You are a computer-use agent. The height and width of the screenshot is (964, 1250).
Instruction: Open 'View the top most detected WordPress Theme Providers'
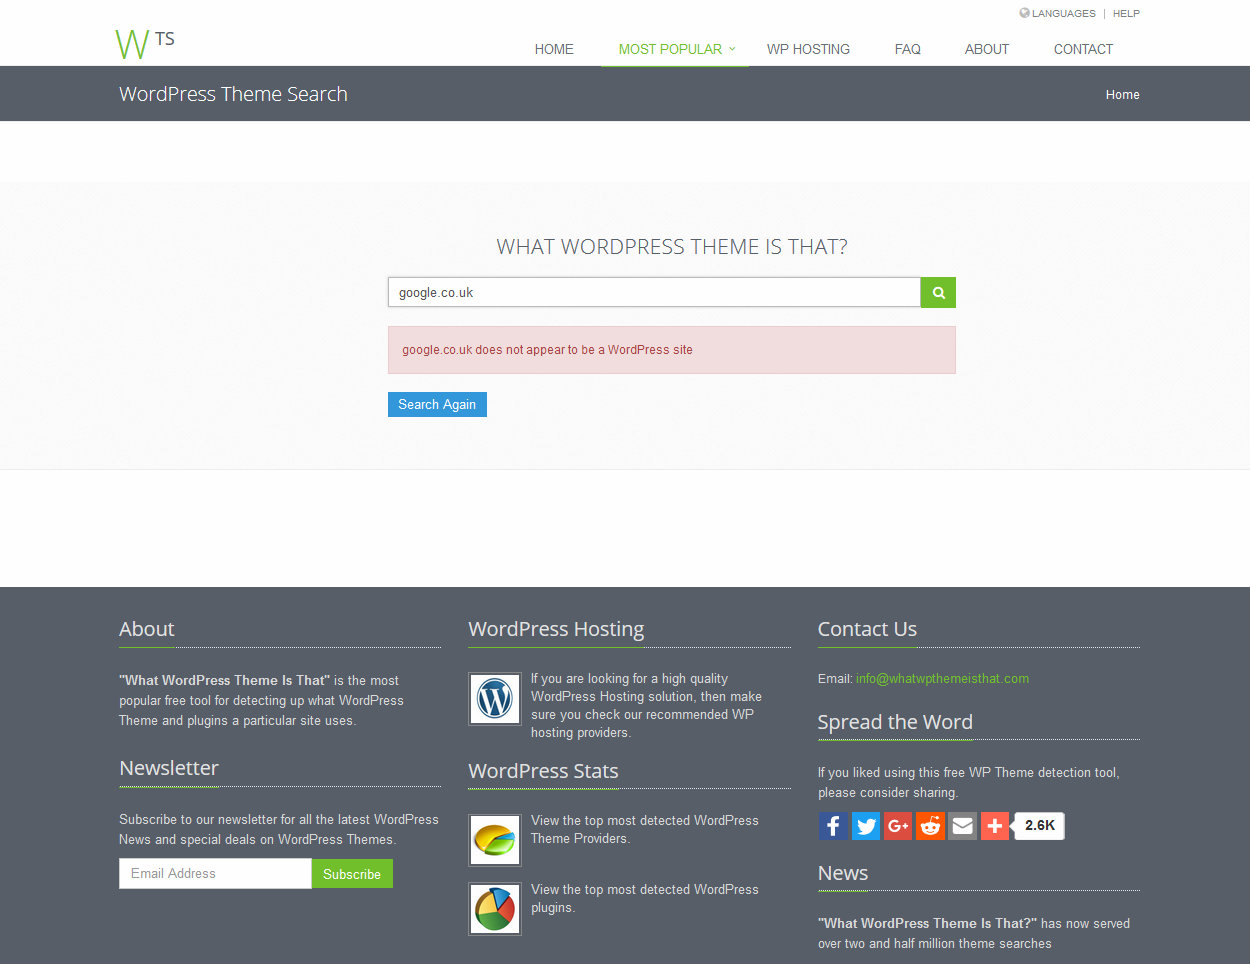coord(645,830)
